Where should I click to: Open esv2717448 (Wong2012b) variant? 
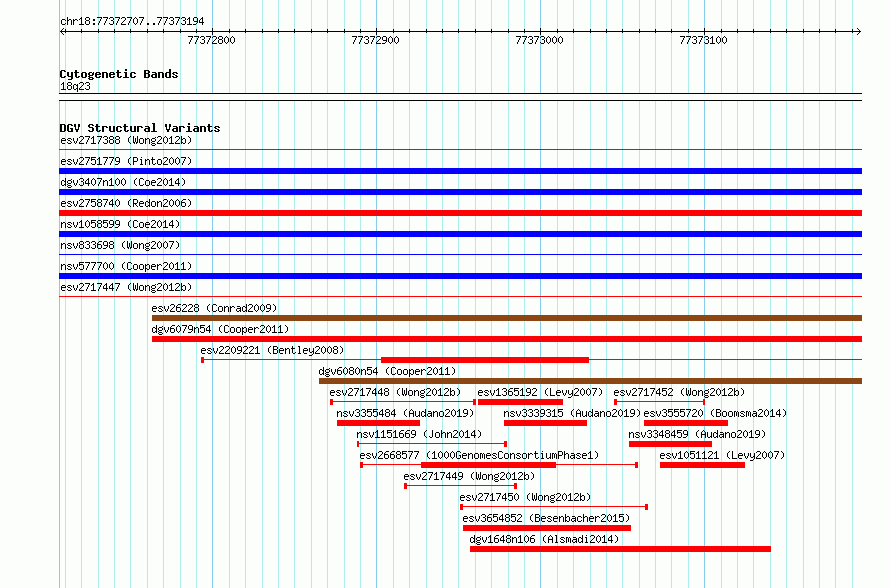395,392
